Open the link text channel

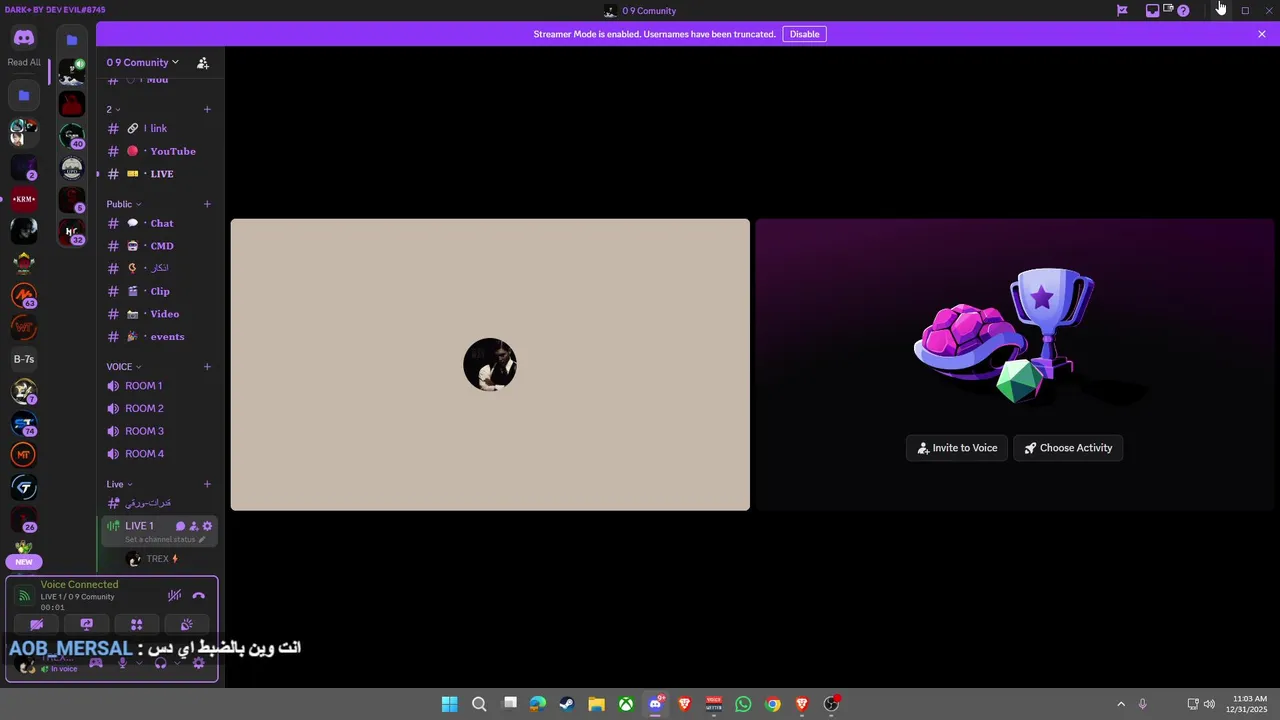pos(160,128)
